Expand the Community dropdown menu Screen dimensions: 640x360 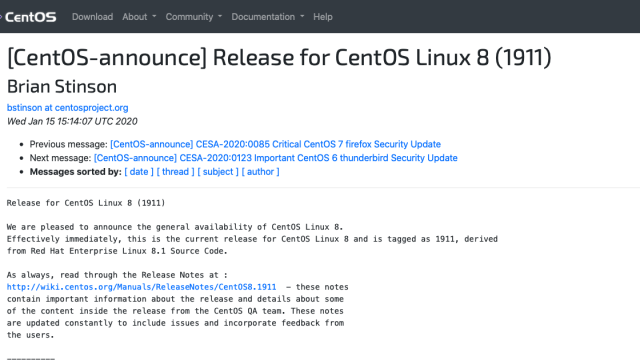point(193,17)
